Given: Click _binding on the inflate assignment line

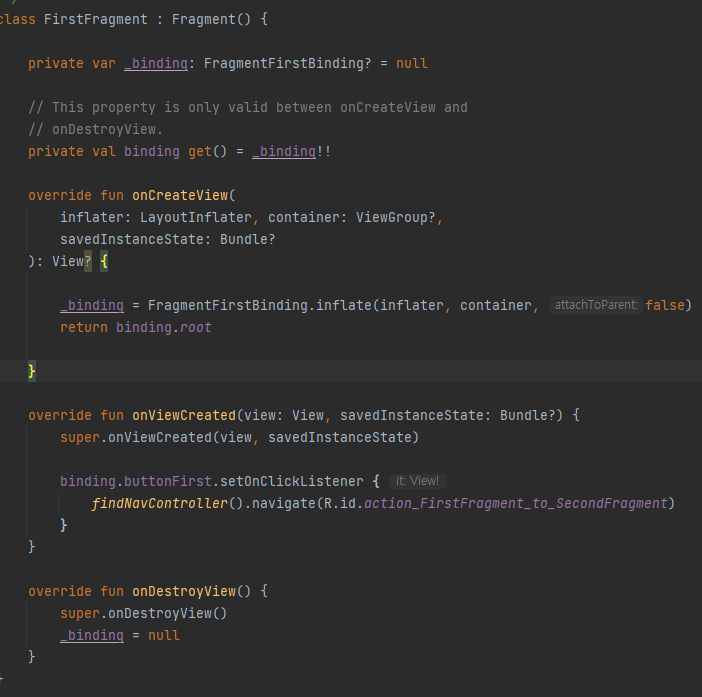Looking at the screenshot, I should coord(92,305).
